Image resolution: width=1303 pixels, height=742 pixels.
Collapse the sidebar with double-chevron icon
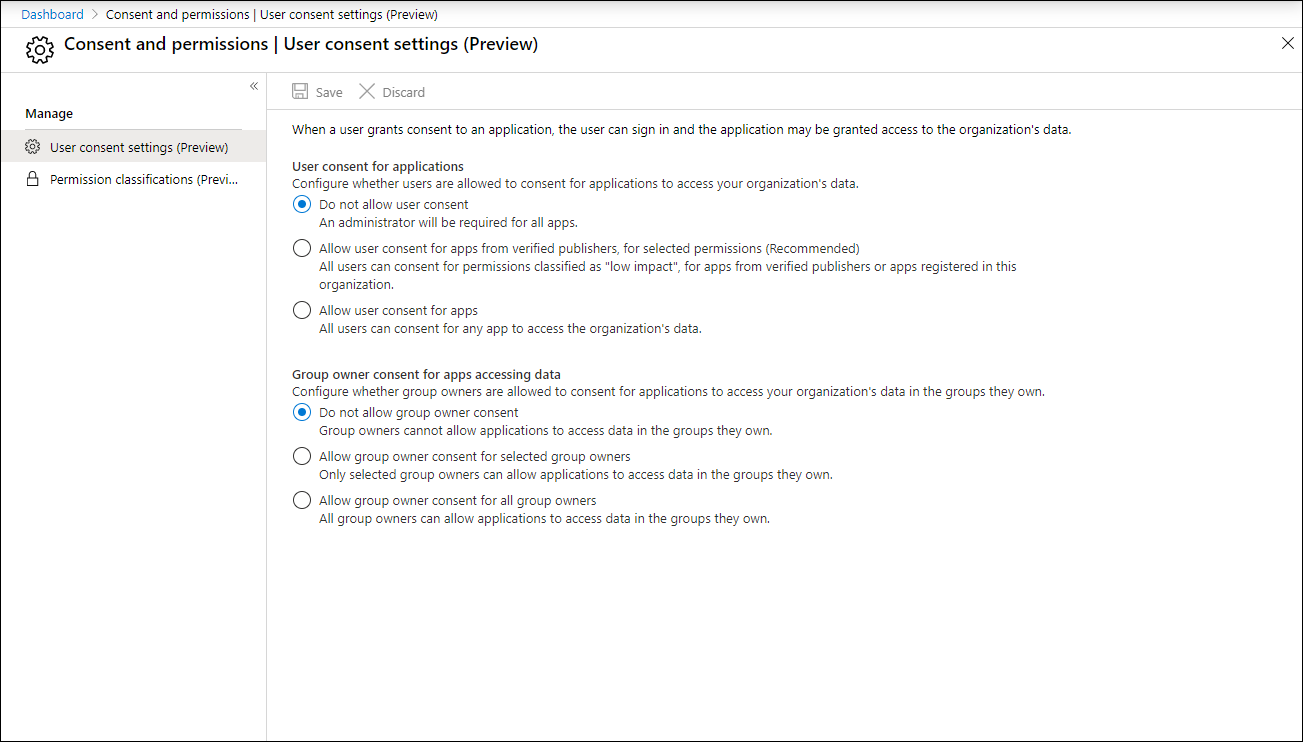coord(254,86)
